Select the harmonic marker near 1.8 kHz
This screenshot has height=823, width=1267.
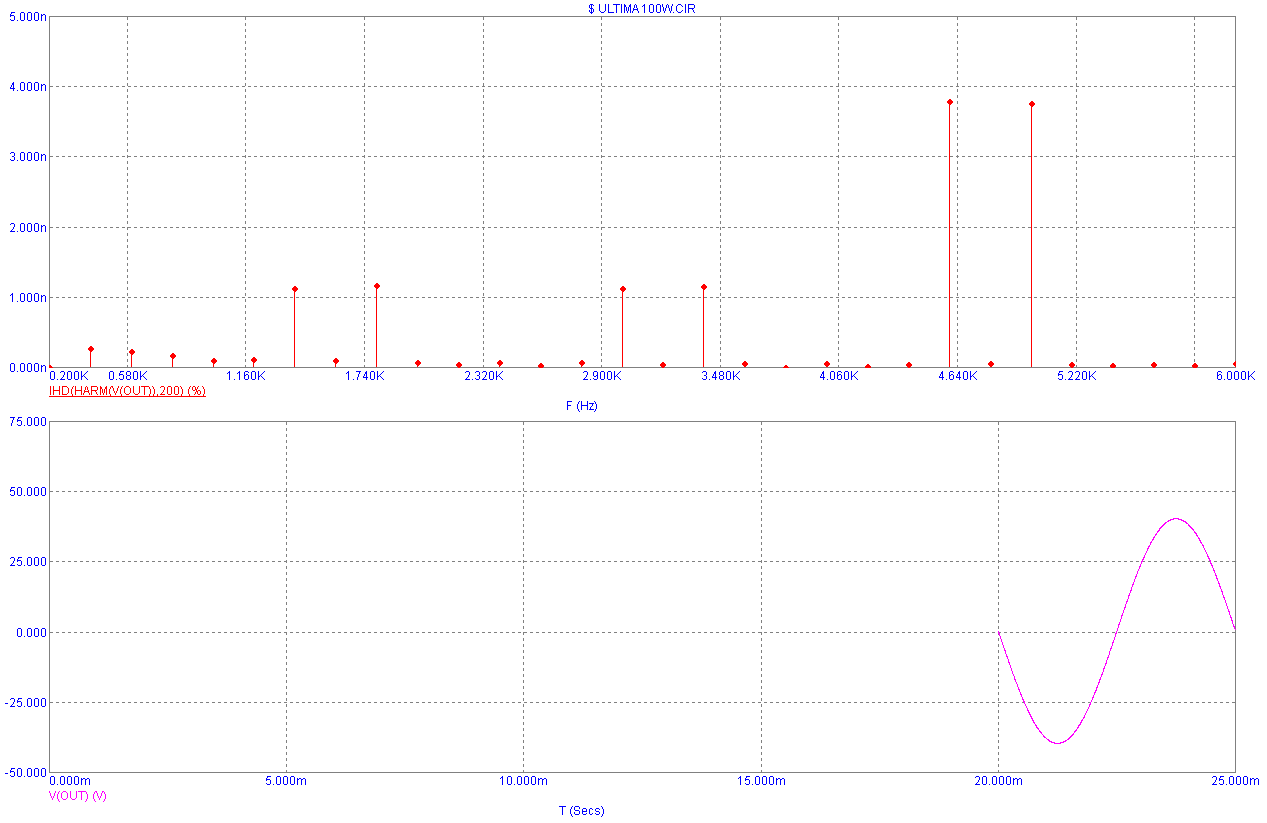pos(377,286)
